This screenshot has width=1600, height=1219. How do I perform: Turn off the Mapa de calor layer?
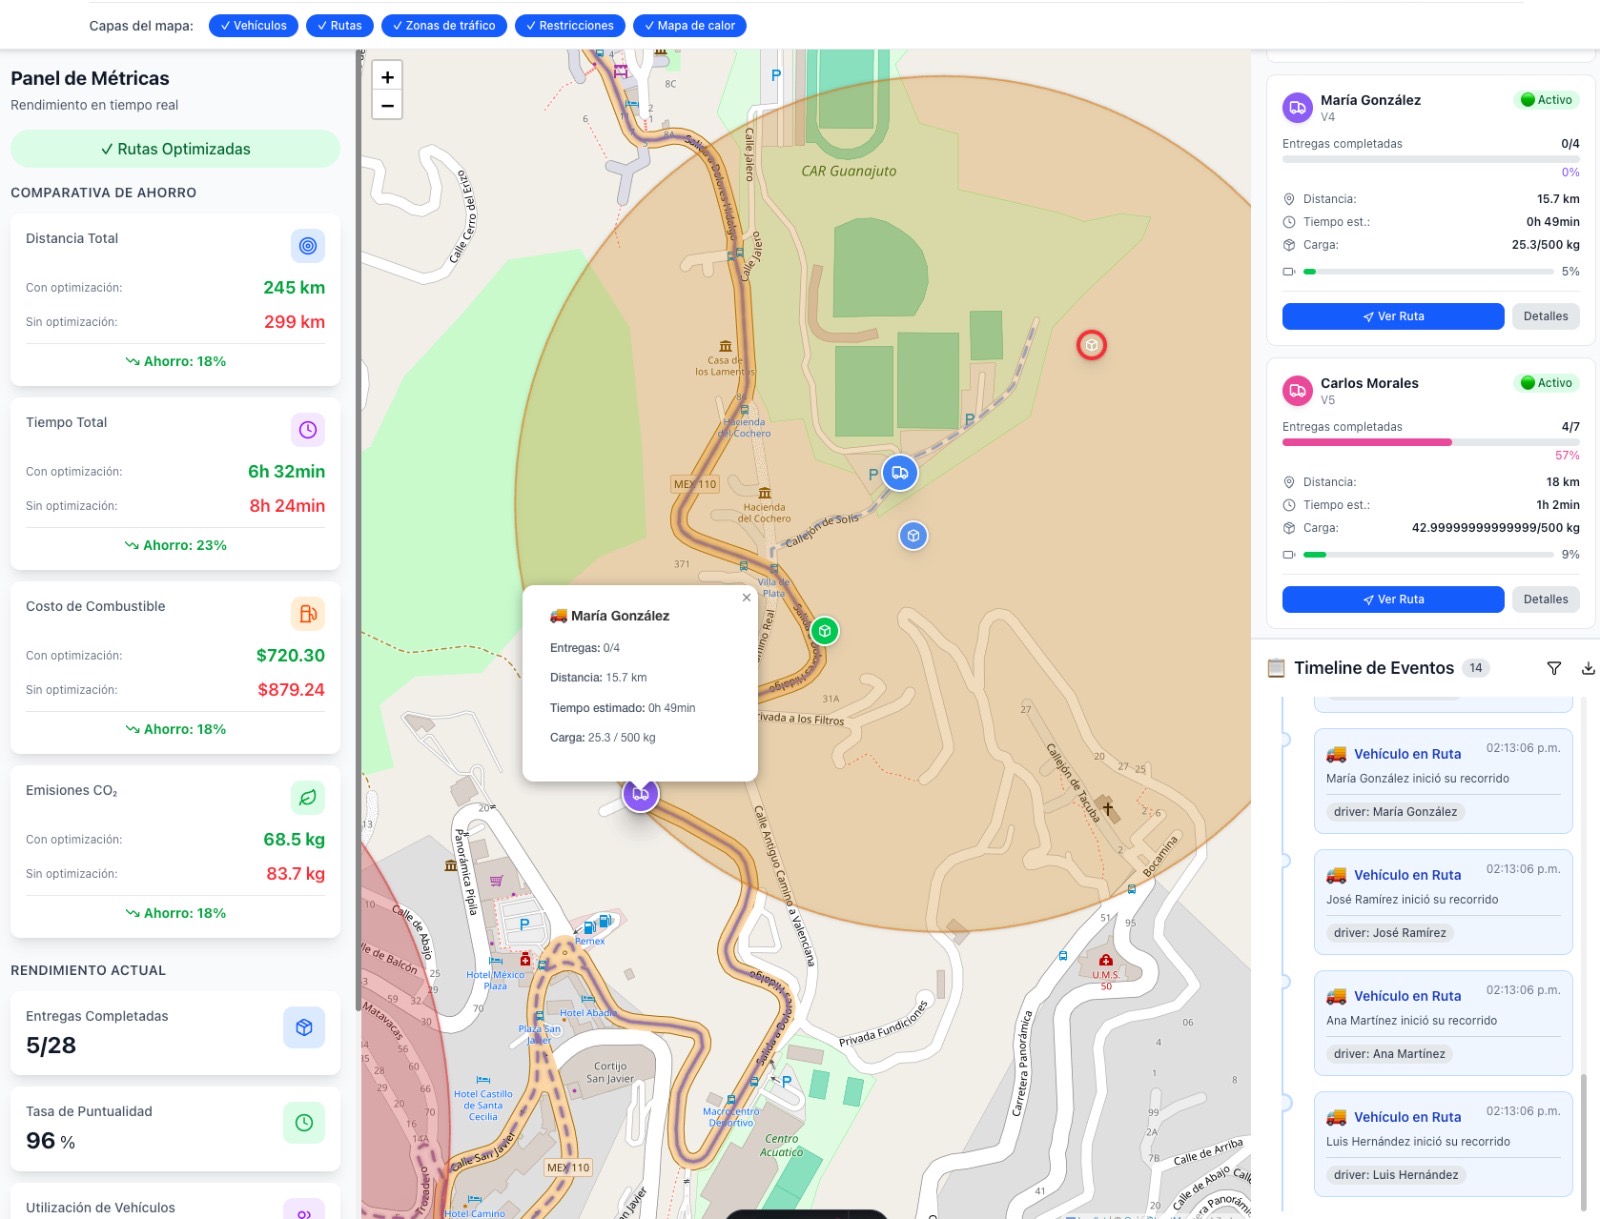coord(689,26)
